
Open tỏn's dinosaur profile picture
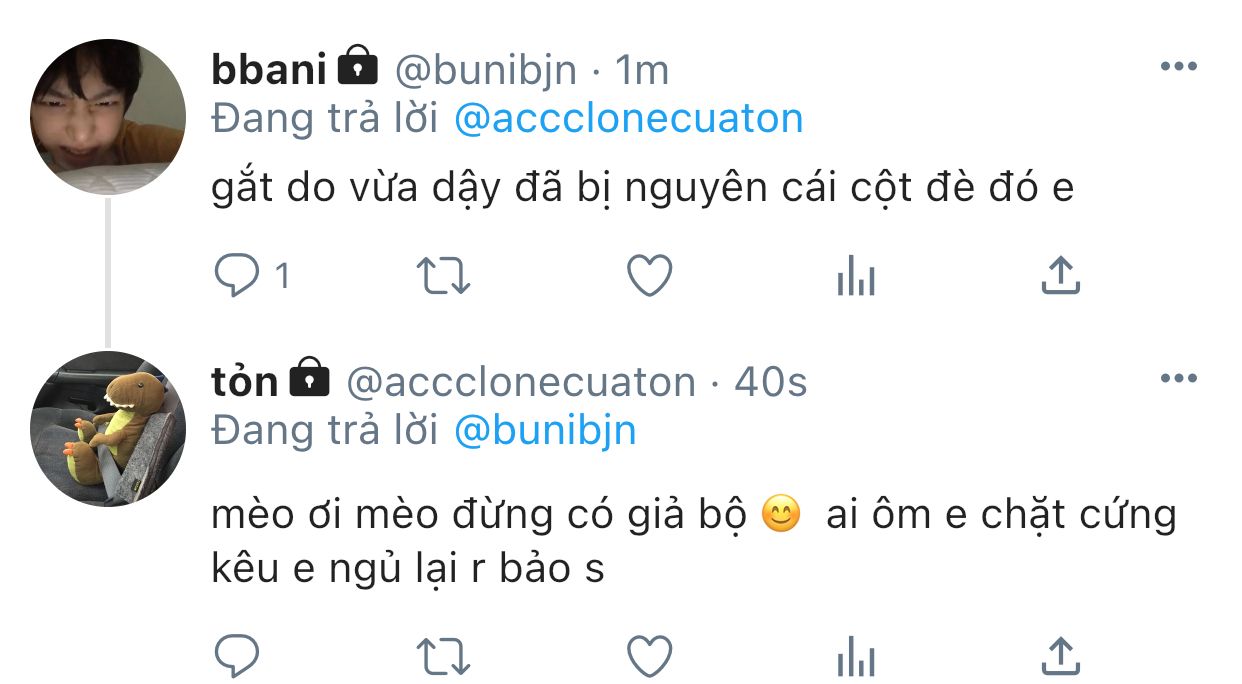pos(108,427)
